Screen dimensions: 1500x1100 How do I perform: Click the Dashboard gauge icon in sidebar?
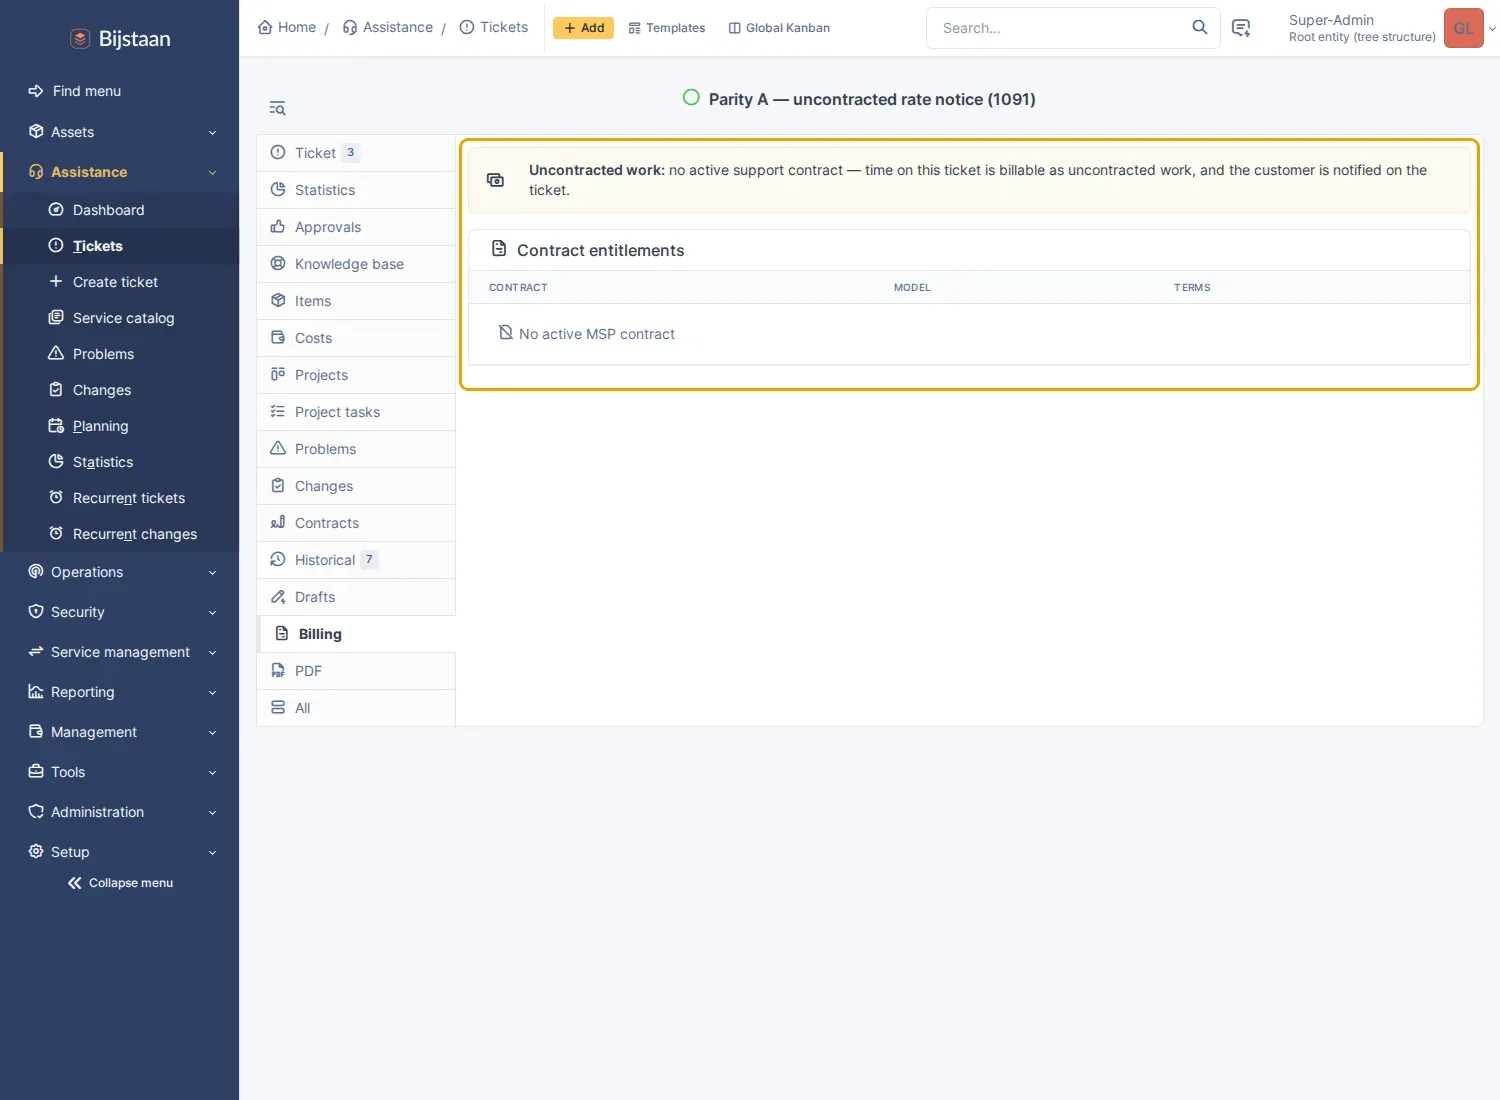[56, 210]
